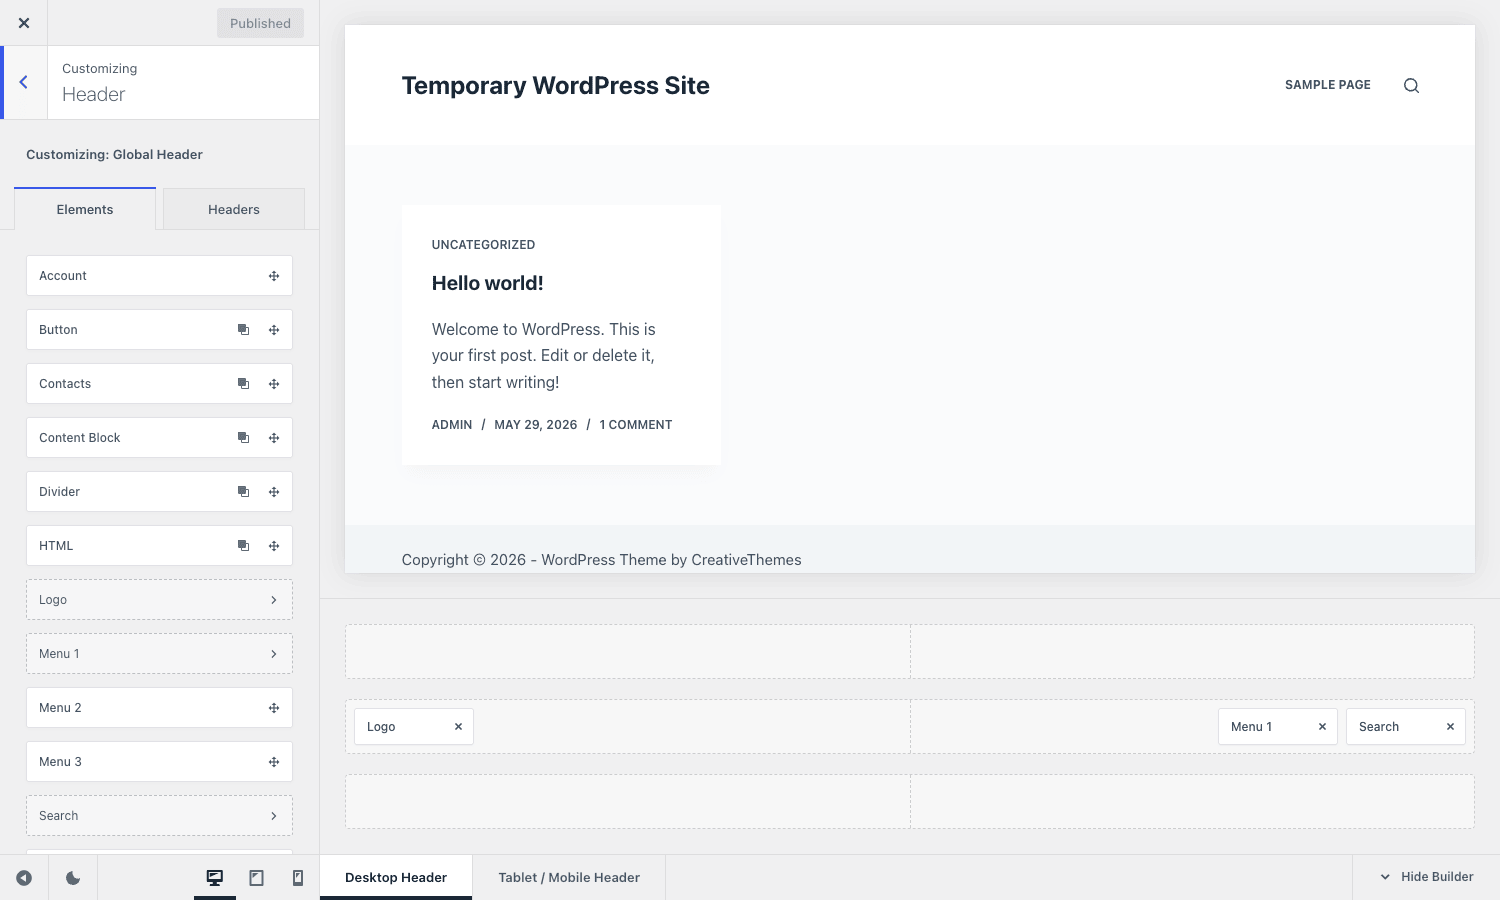The width and height of the screenshot is (1500, 900).
Task: Remove Logo from the header row
Action: pyautogui.click(x=459, y=727)
